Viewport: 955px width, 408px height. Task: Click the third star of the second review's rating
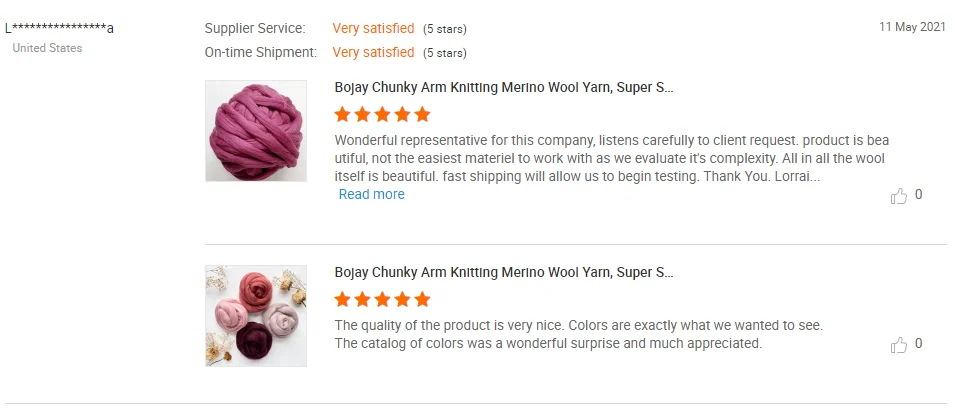[x=383, y=299]
